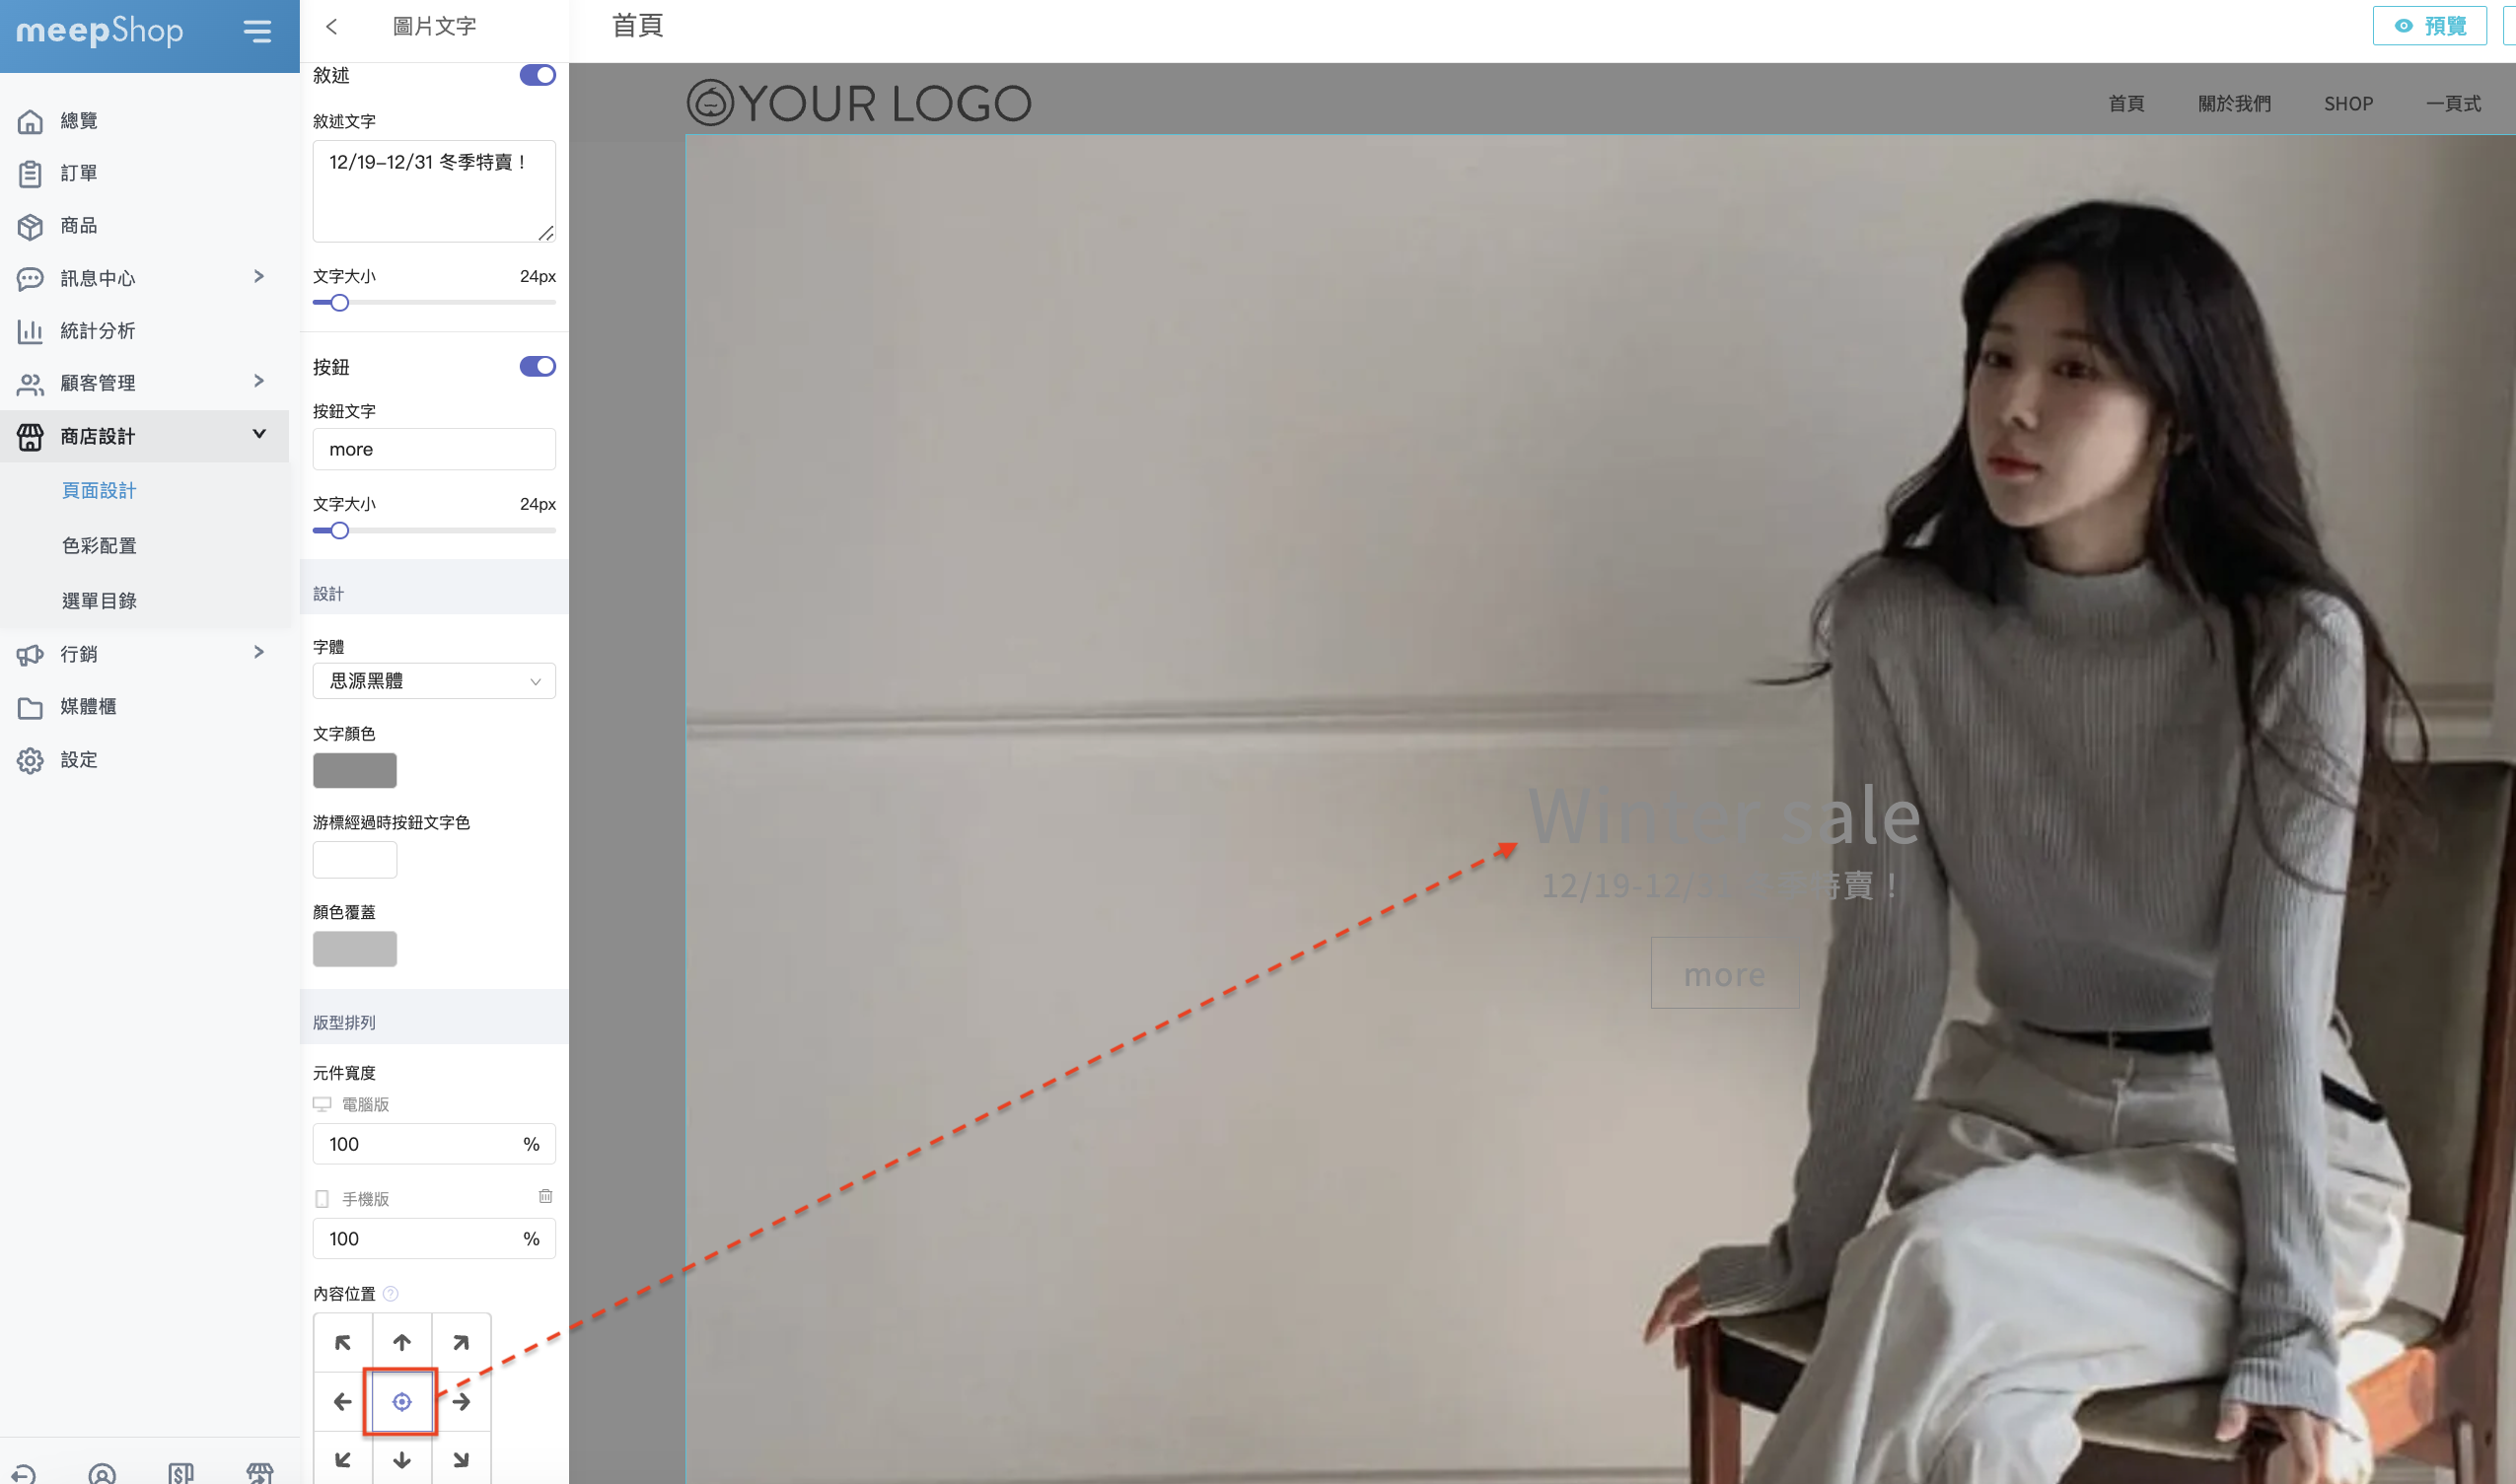Click the trash icon next to 手機版
The width and height of the screenshot is (2516, 1484).
click(545, 1197)
